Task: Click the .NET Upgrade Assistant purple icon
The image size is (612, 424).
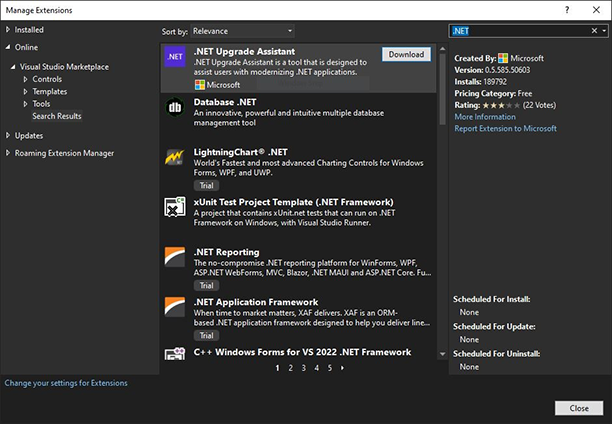Action: (175, 57)
